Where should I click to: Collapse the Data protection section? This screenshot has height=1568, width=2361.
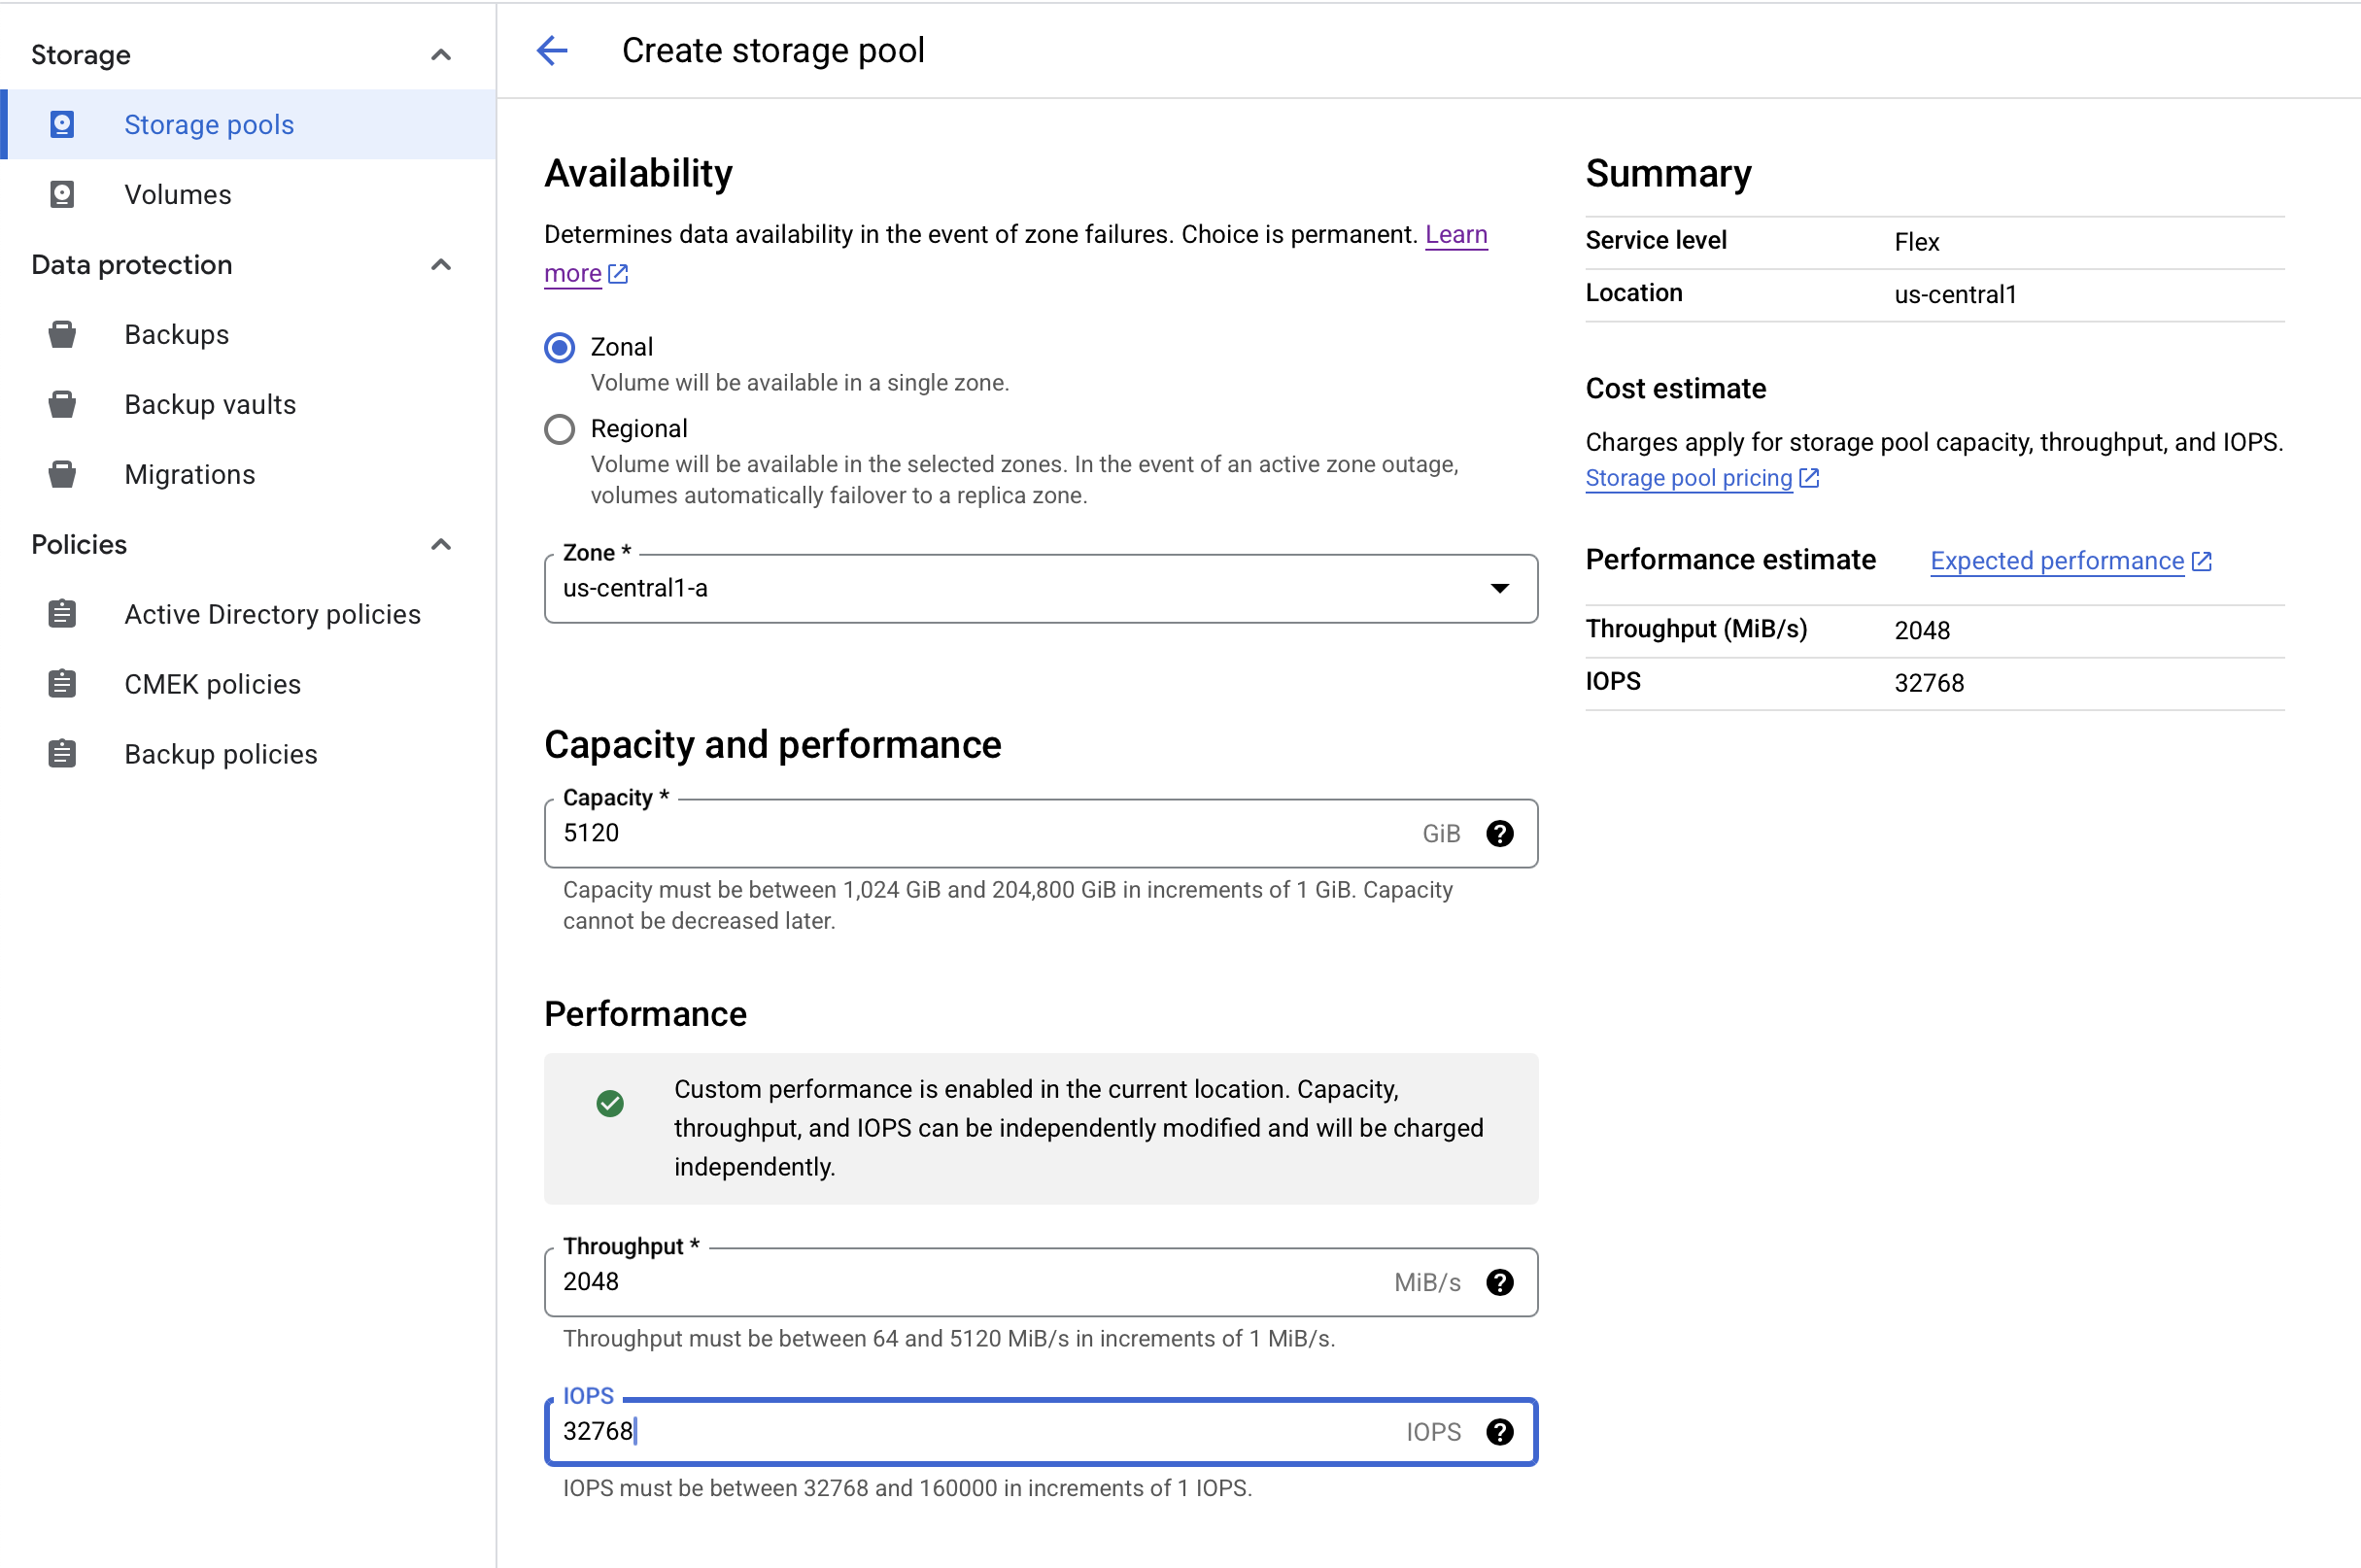pos(440,264)
